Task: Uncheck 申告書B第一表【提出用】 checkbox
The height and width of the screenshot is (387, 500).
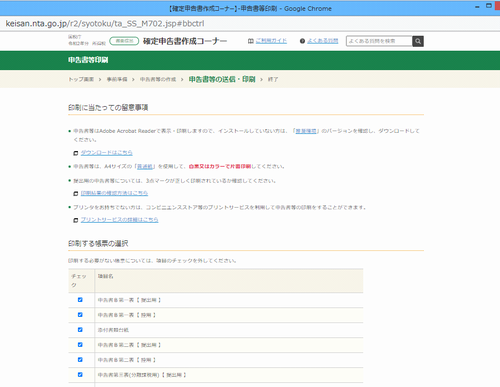Action: point(80,300)
